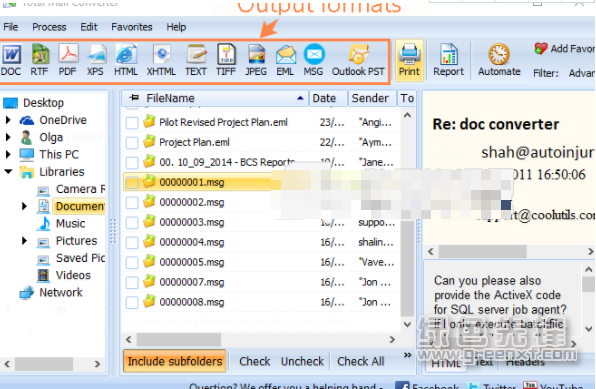Click the Print toolbar icon
Screen dimensions: 596x389
point(409,60)
